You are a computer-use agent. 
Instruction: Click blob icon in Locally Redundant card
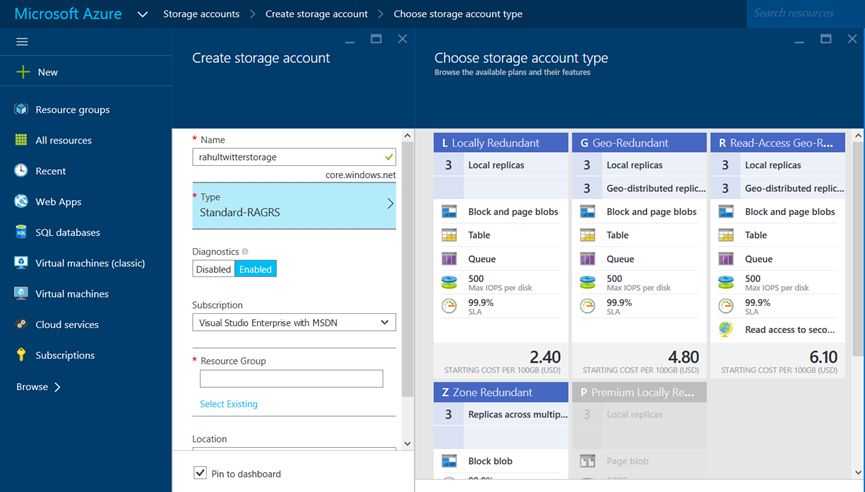449,212
